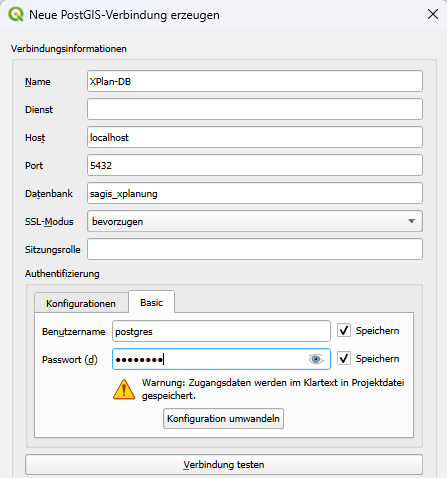Click the Port field showing 5432
Screen dimensions: 447x478
[x=255, y=165]
